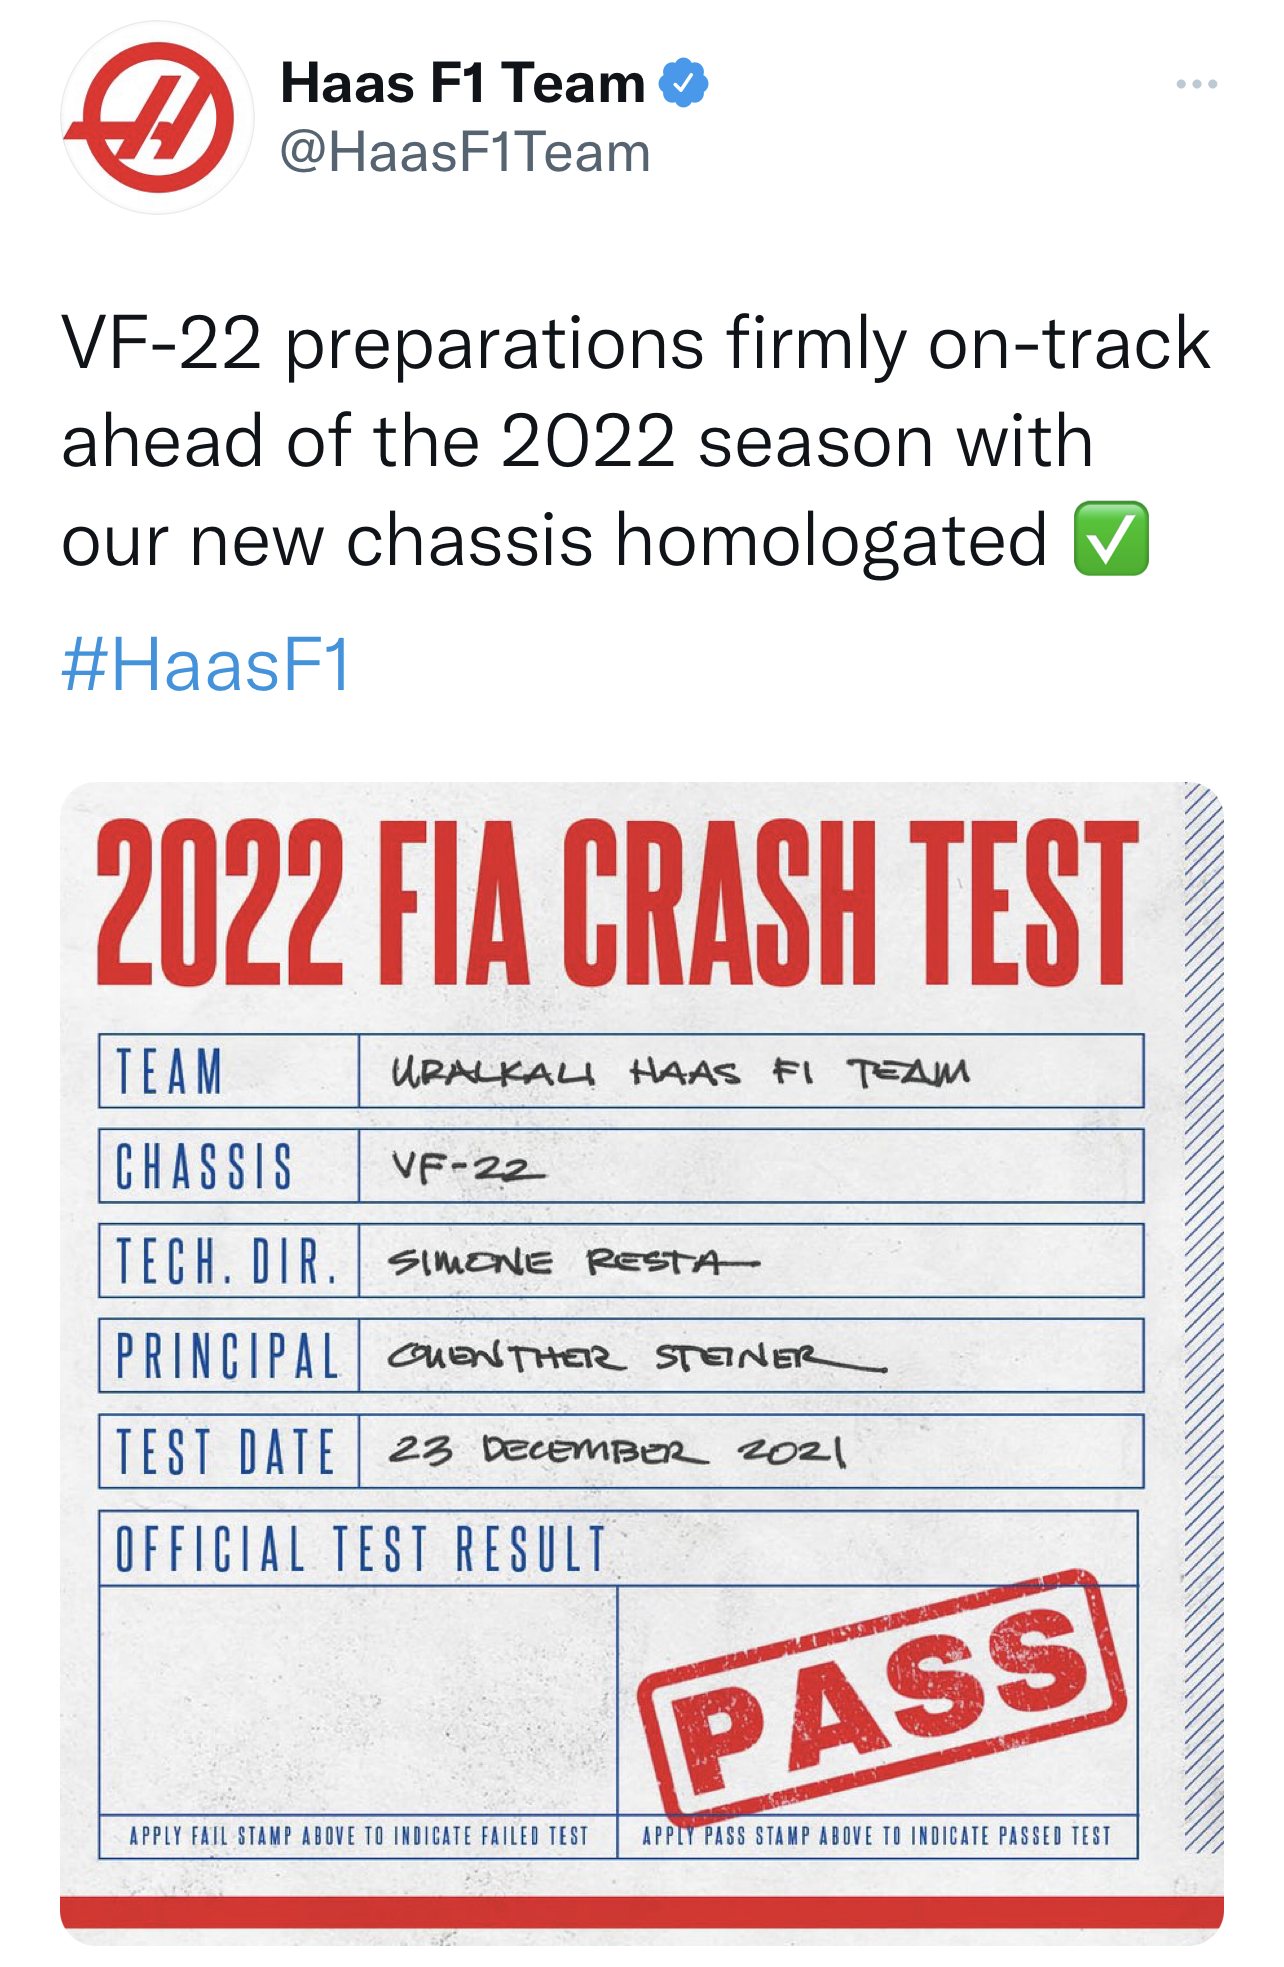Click the PRINCIPAL label on the form

228,1357
